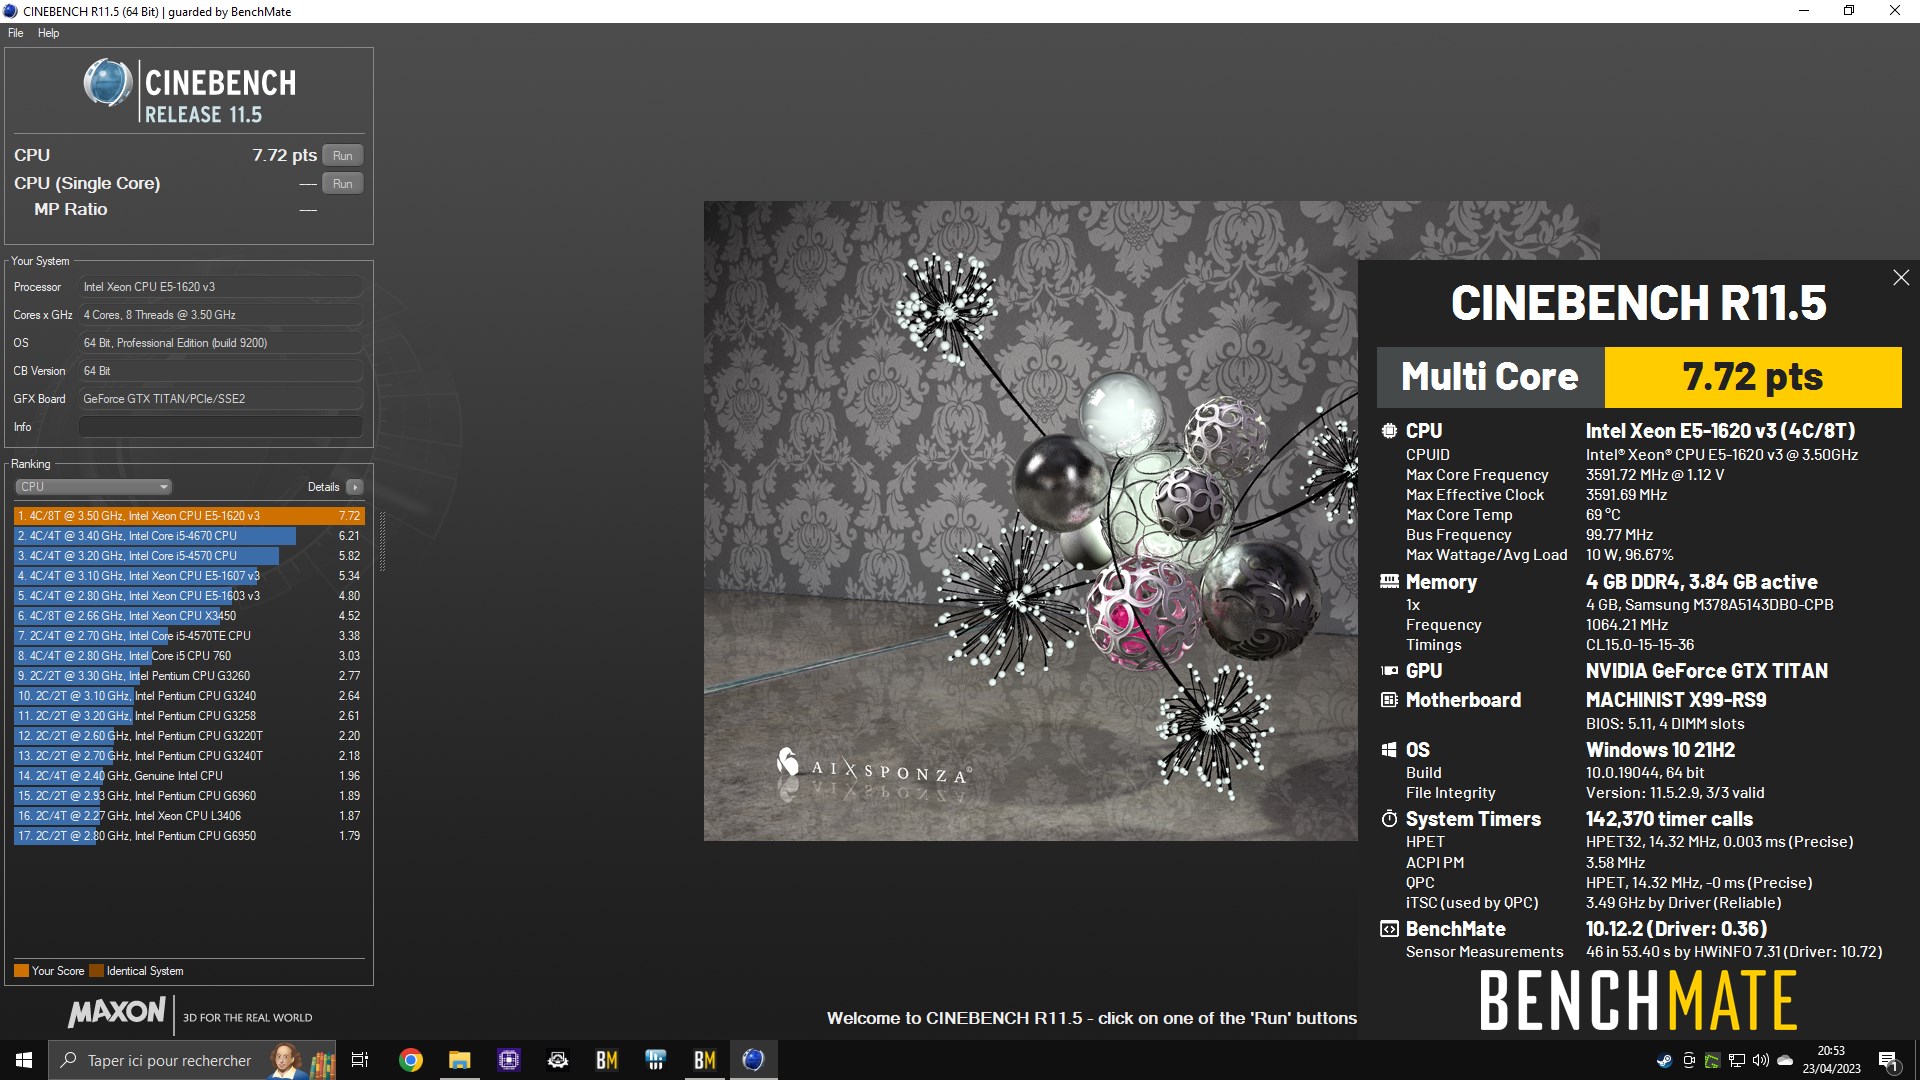Close the BenchMate result overlay

pos(1901,278)
